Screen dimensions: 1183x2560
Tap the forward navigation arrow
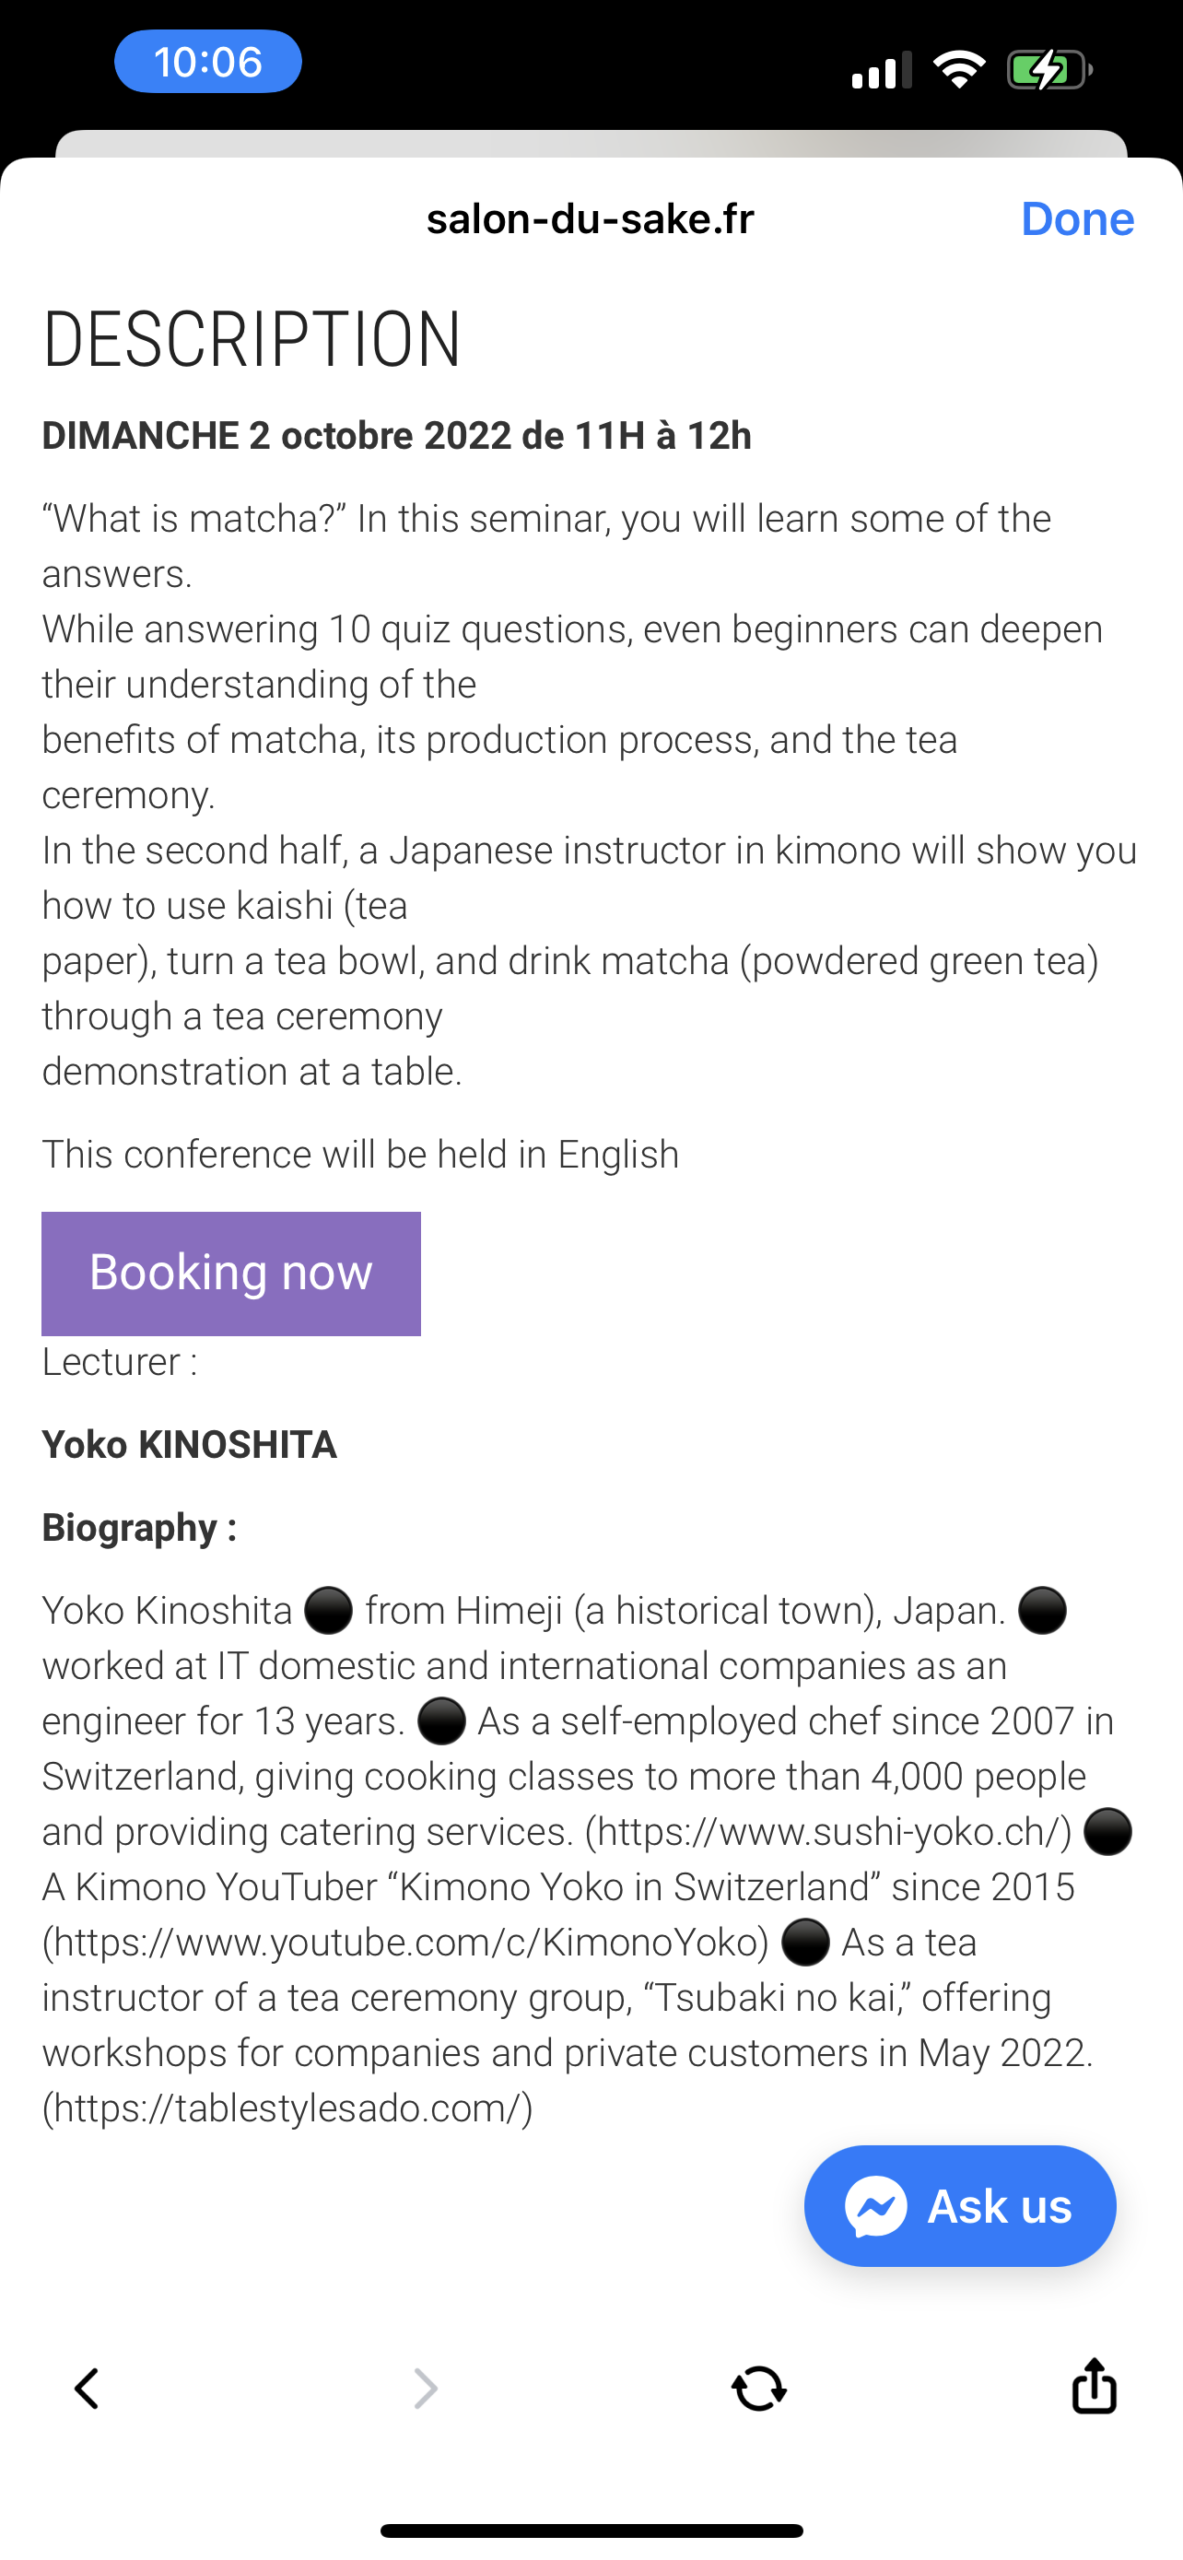click(425, 2387)
